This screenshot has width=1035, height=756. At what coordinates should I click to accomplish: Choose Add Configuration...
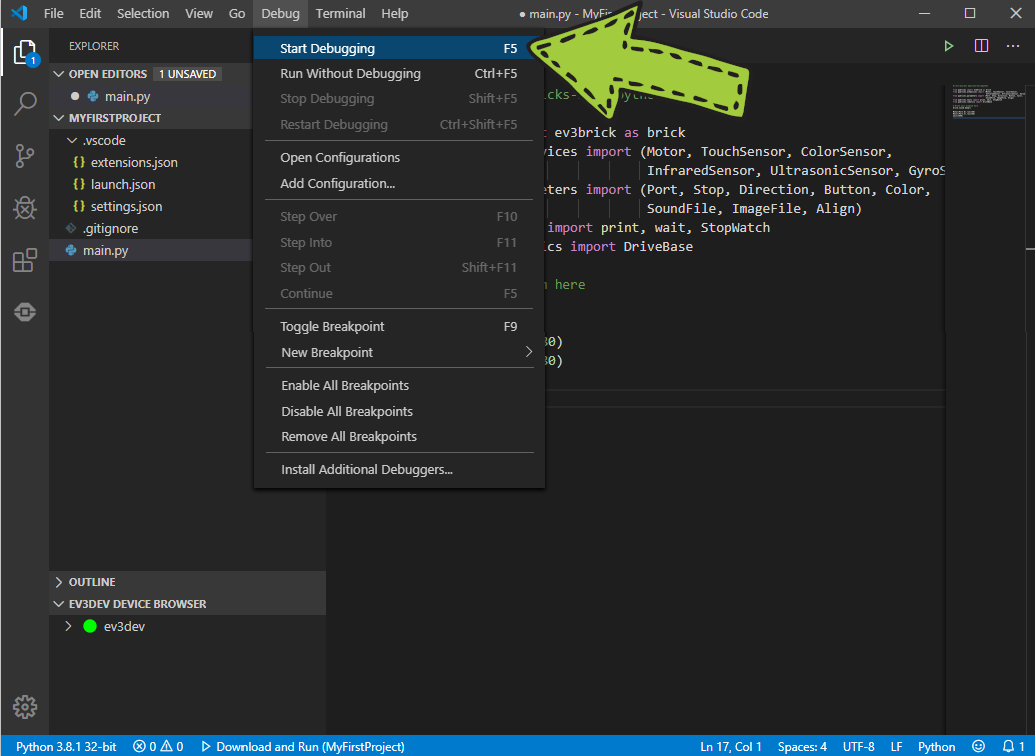(x=399, y=184)
